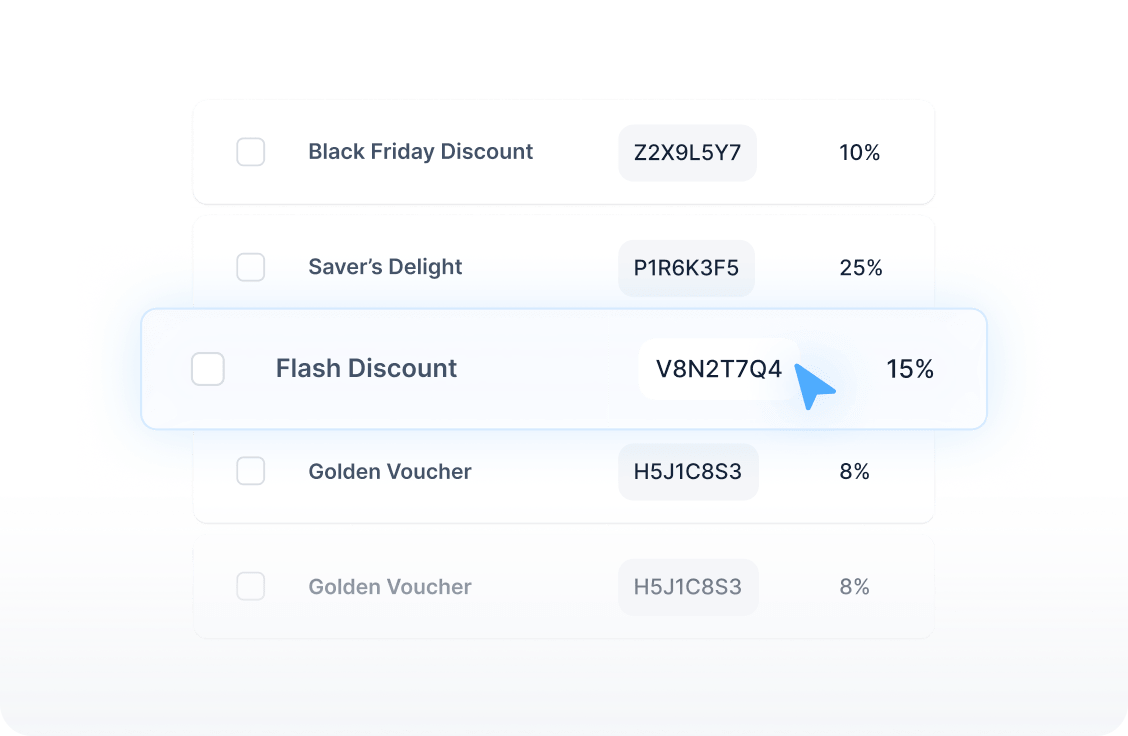This screenshot has height=736, width=1128.
Task: Copy the P1R6K3F5 code chip
Action: pos(686,268)
